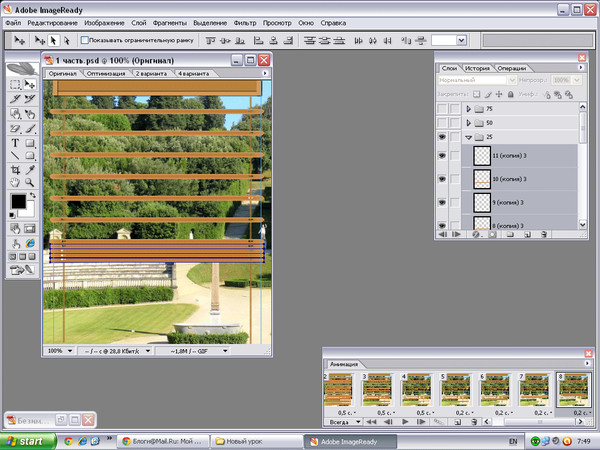Screen dimensions: 600x450
Task: Expand the layer set 50
Action: point(468,123)
